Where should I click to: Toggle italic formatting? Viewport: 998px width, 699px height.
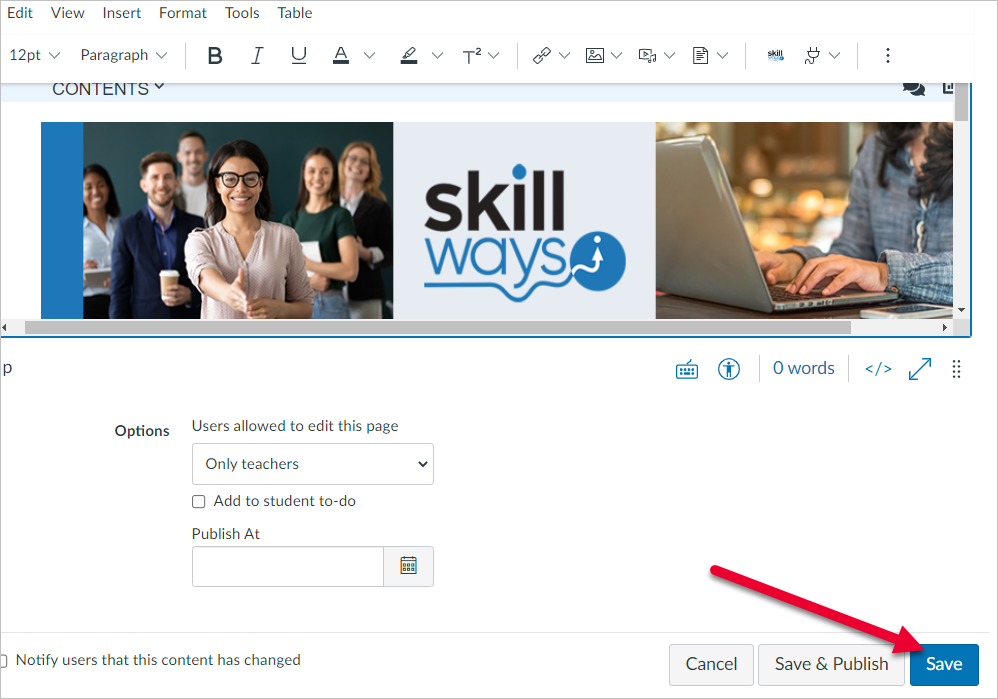(x=257, y=56)
